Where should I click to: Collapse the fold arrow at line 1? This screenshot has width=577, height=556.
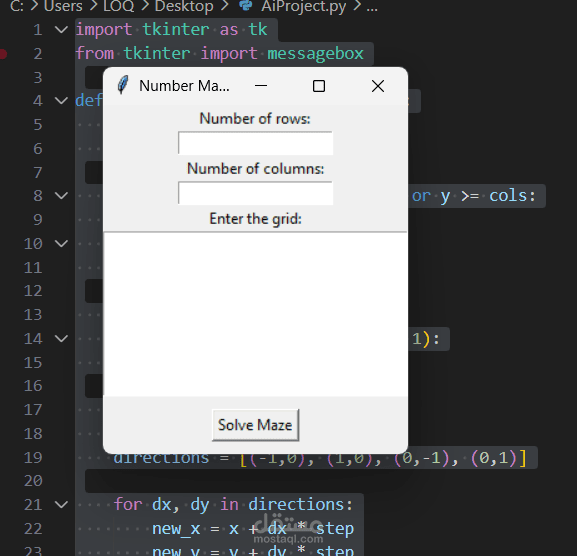[61, 30]
